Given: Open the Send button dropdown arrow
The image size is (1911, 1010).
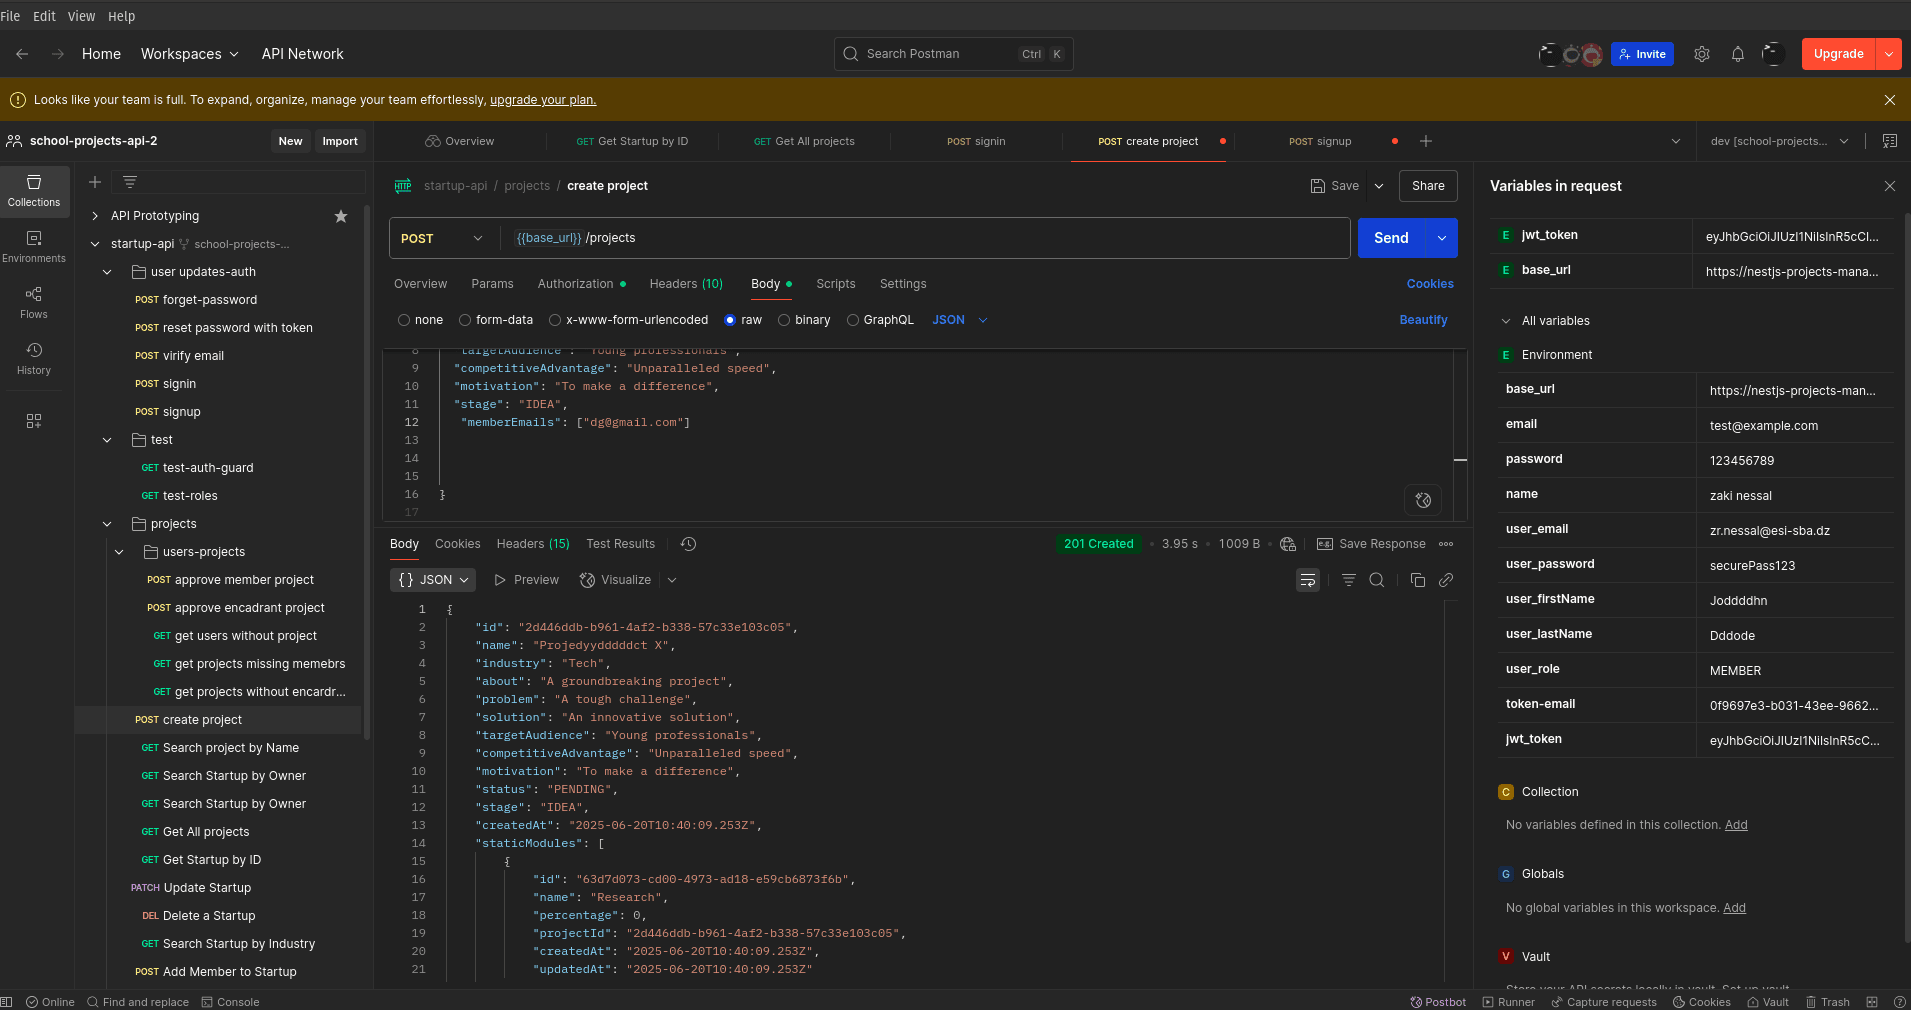Looking at the screenshot, I should 1442,238.
